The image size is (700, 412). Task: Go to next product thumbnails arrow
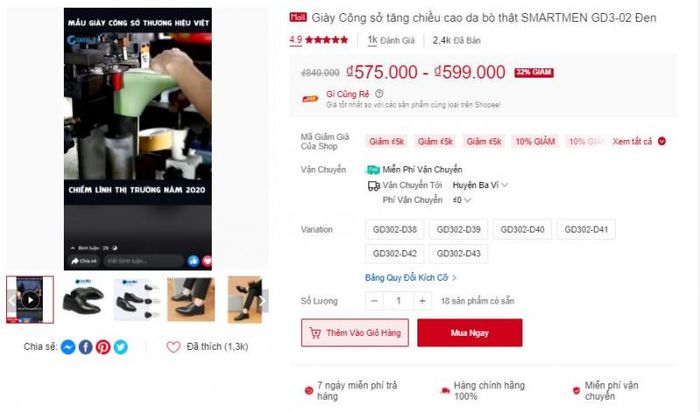click(x=263, y=300)
